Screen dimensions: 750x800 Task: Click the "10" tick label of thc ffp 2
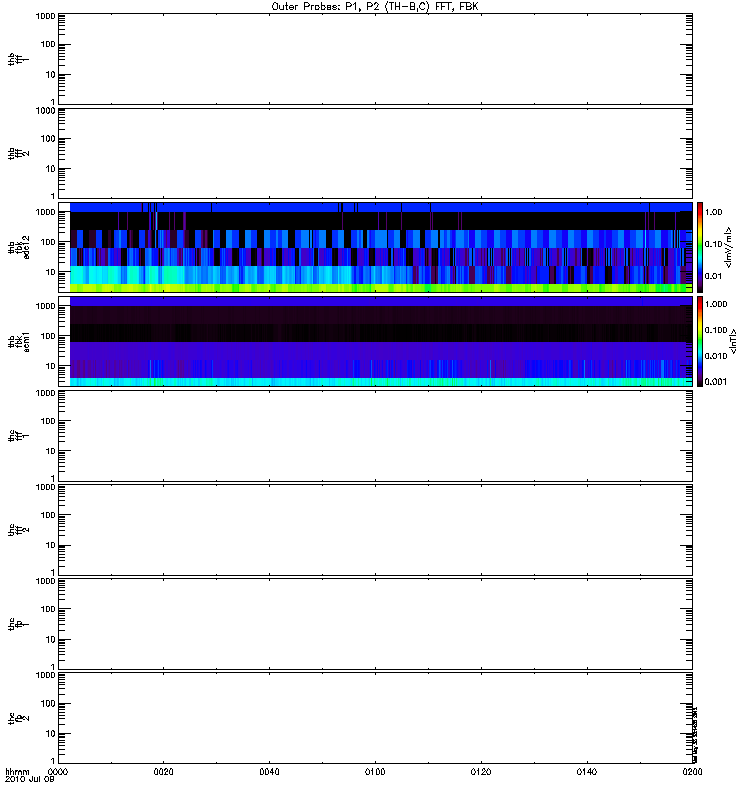[x=51, y=734]
